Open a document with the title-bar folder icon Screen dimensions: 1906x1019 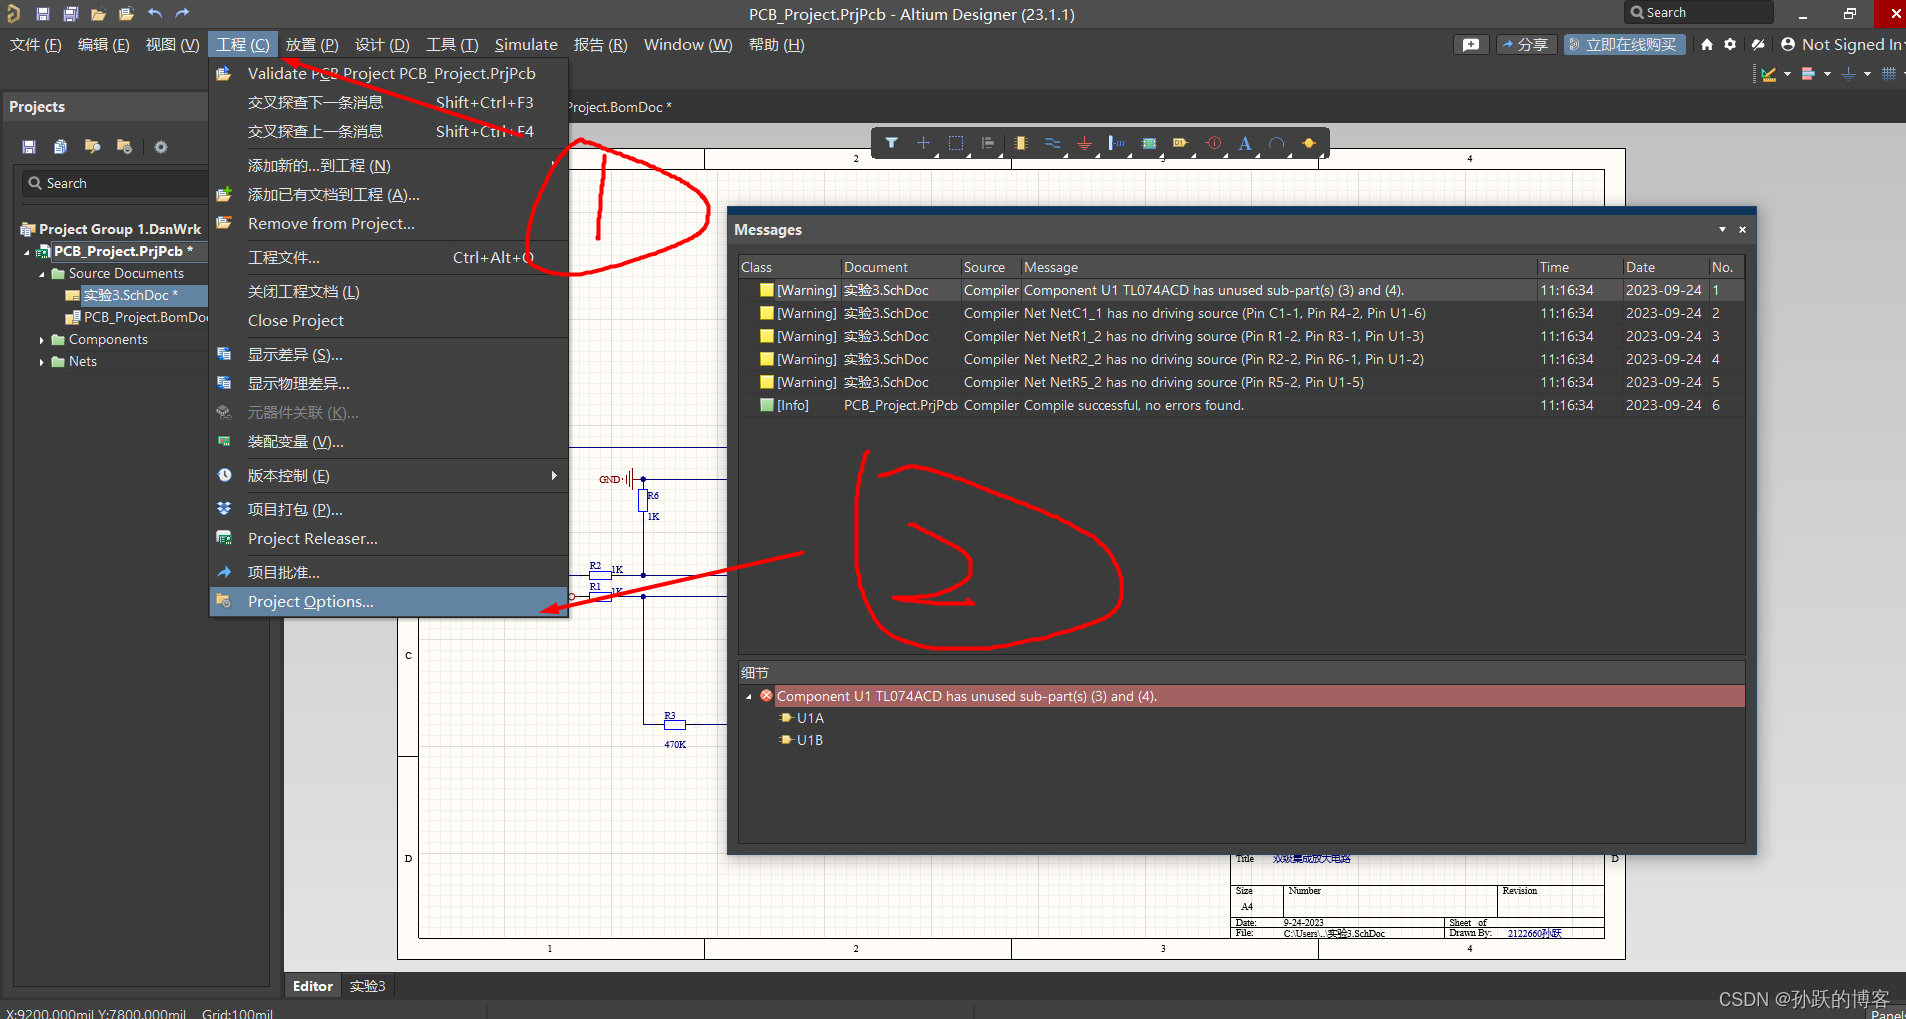tap(98, 13)
